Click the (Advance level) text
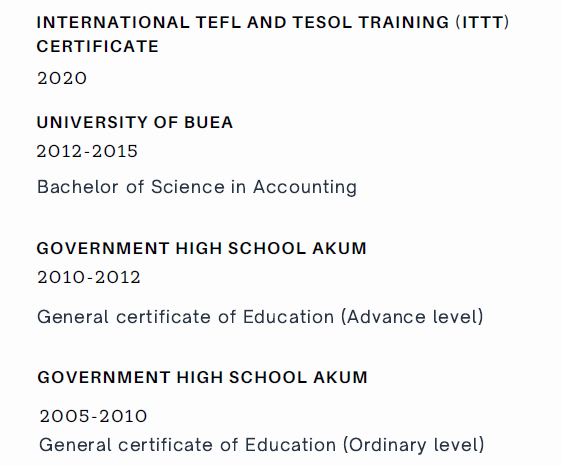The width and height of the screenshot is (562, 466). 412,317
